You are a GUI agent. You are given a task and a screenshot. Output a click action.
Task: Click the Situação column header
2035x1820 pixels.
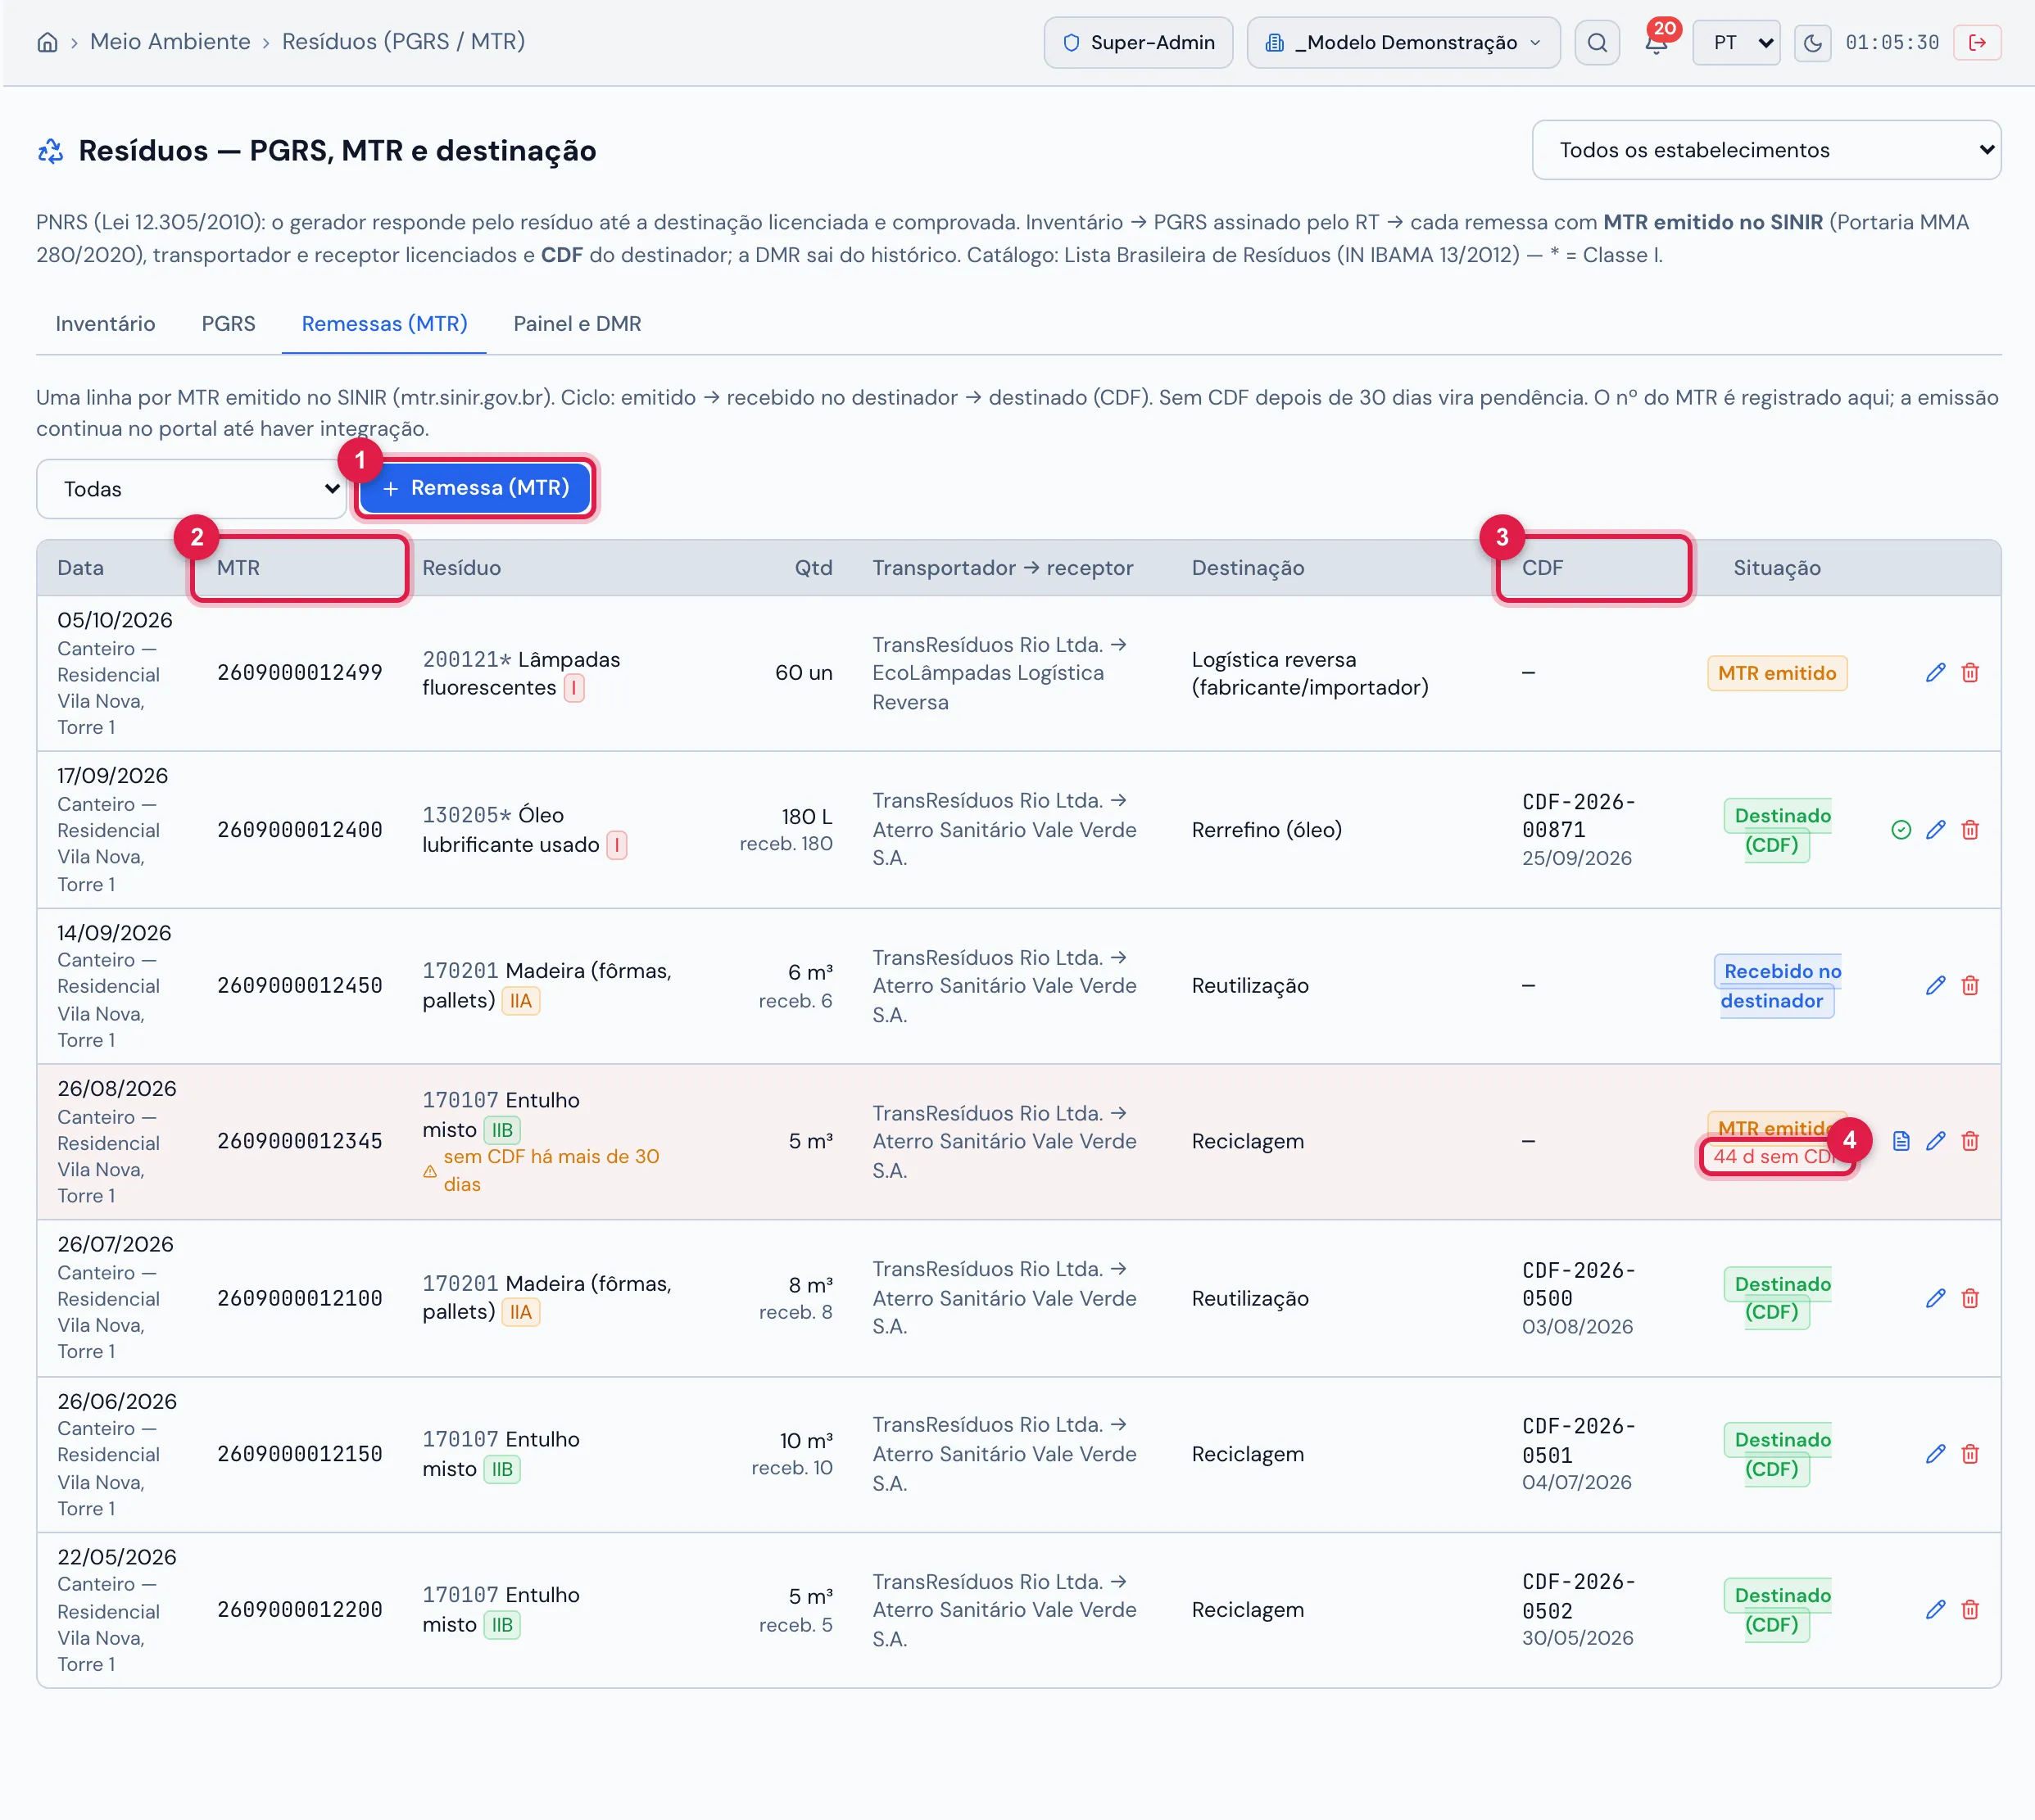coord(1777,568)
